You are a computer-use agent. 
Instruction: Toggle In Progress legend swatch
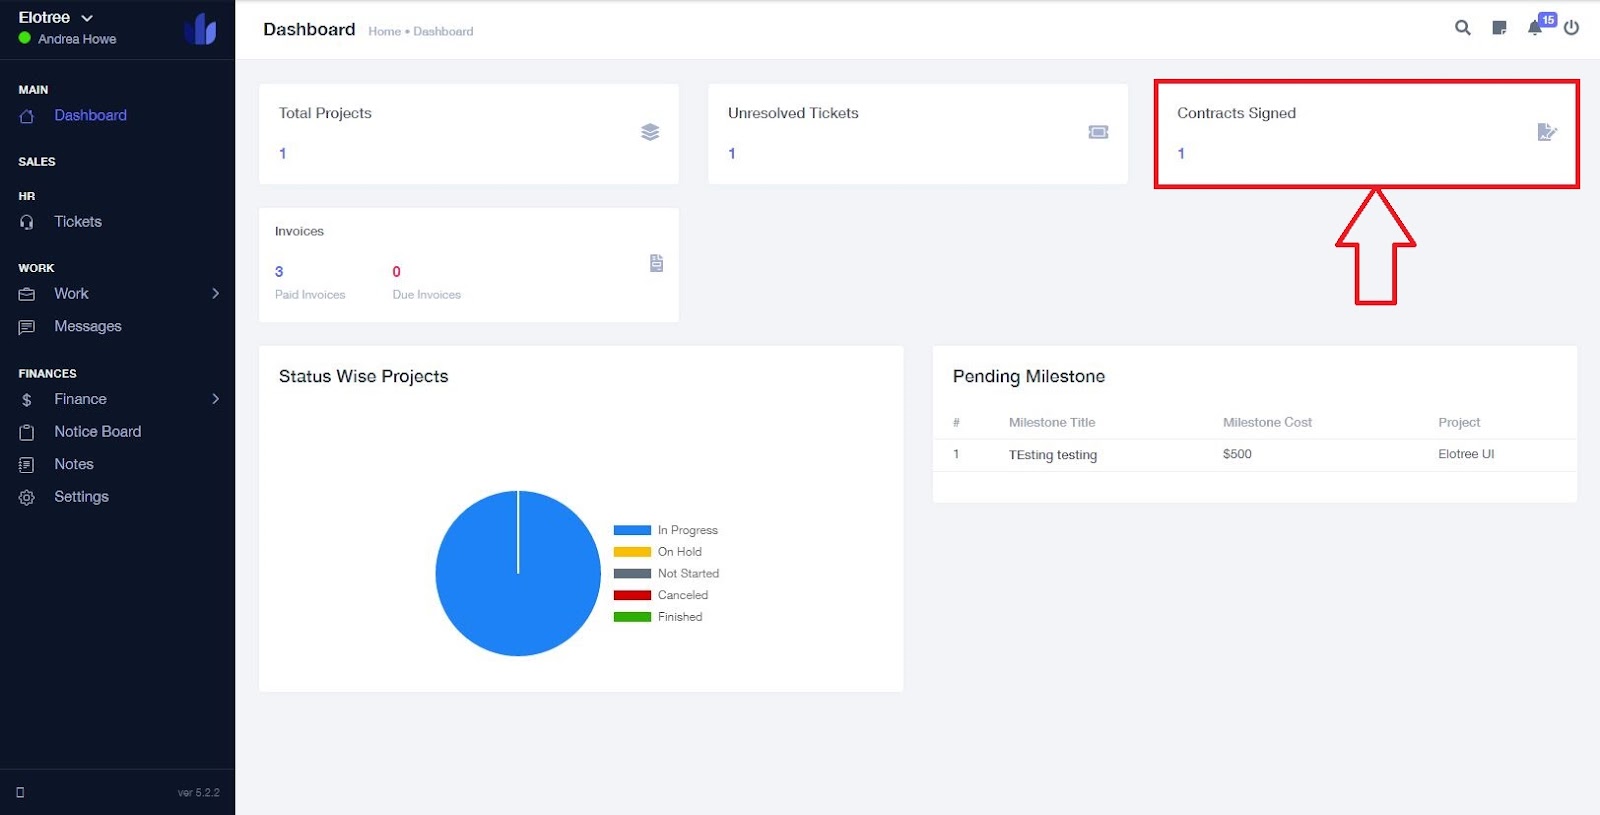tap(632, 530)
